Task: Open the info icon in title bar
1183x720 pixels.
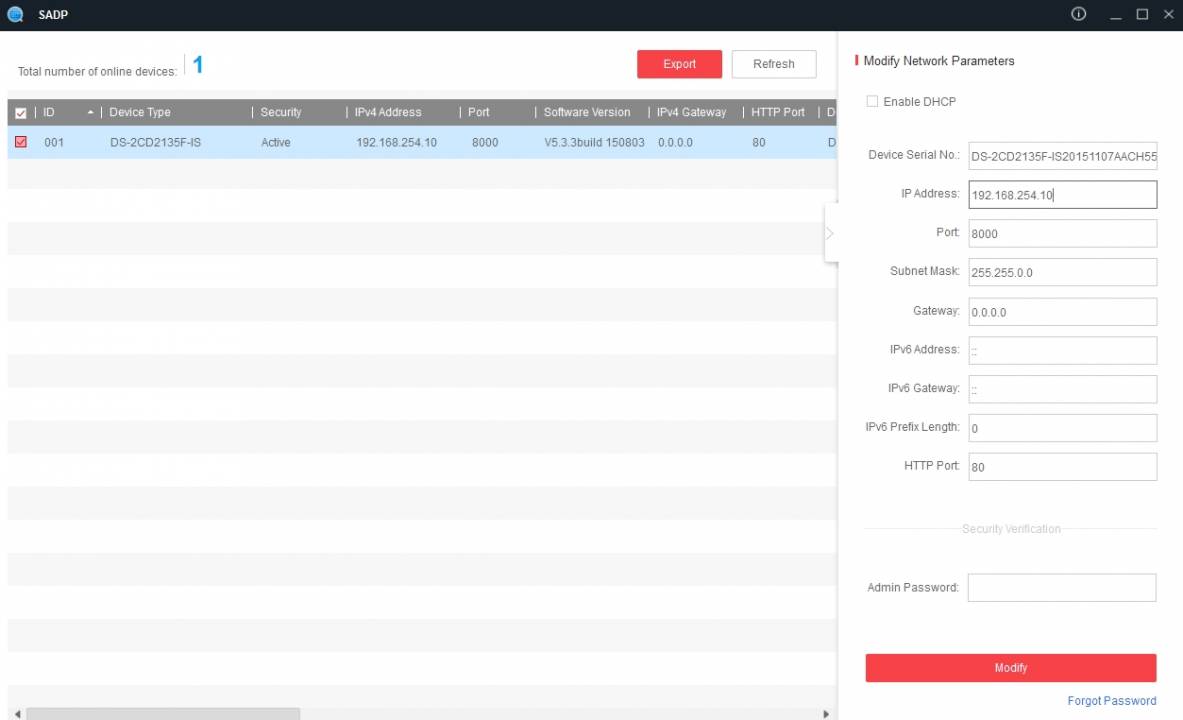Action: [x=1078, y=14]
